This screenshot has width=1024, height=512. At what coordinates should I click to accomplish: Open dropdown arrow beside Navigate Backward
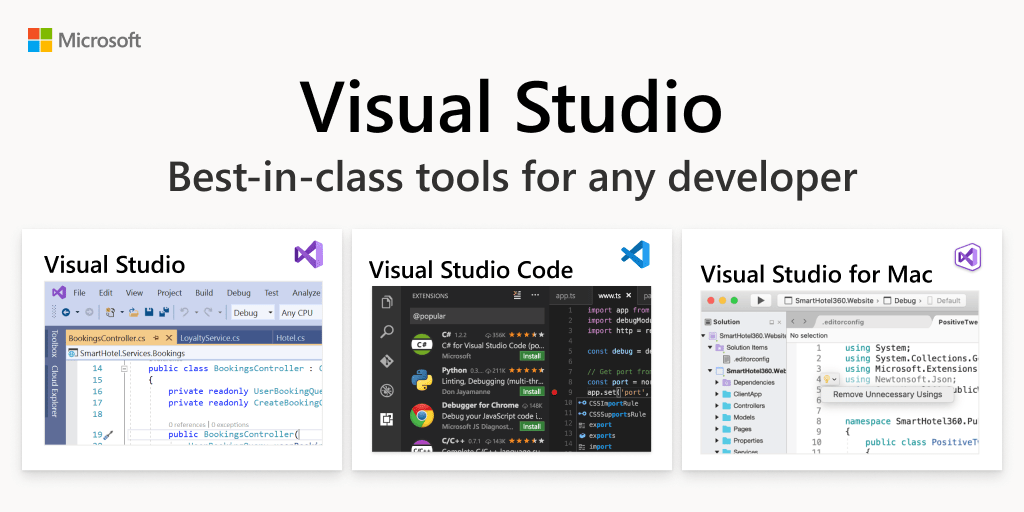[x=77, y=312]
